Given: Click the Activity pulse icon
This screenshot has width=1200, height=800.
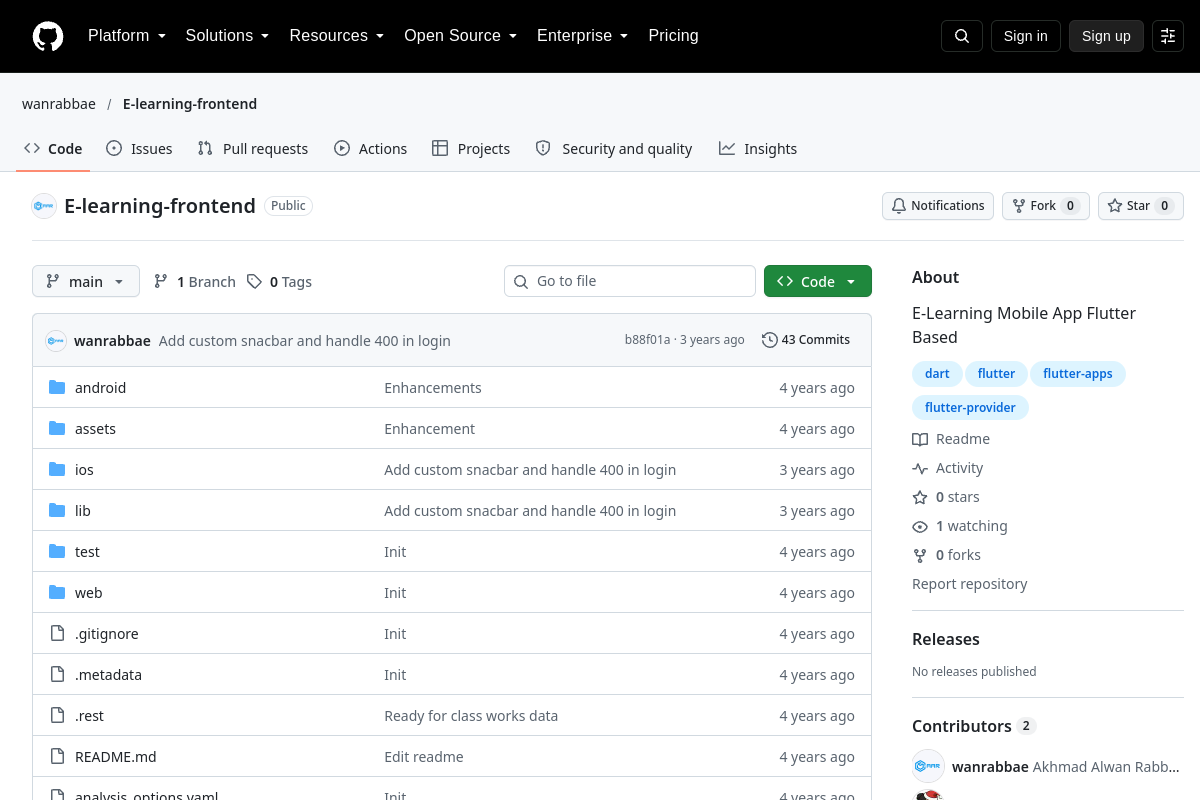Looking at the screenshot, I should (x=920, y=468).
